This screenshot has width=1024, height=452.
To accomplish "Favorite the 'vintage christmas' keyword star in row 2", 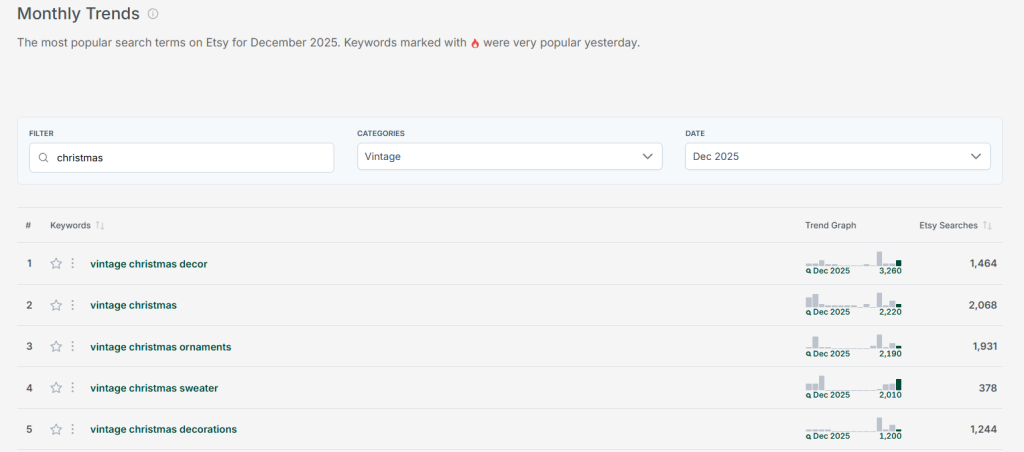I will tap(56, 305).
